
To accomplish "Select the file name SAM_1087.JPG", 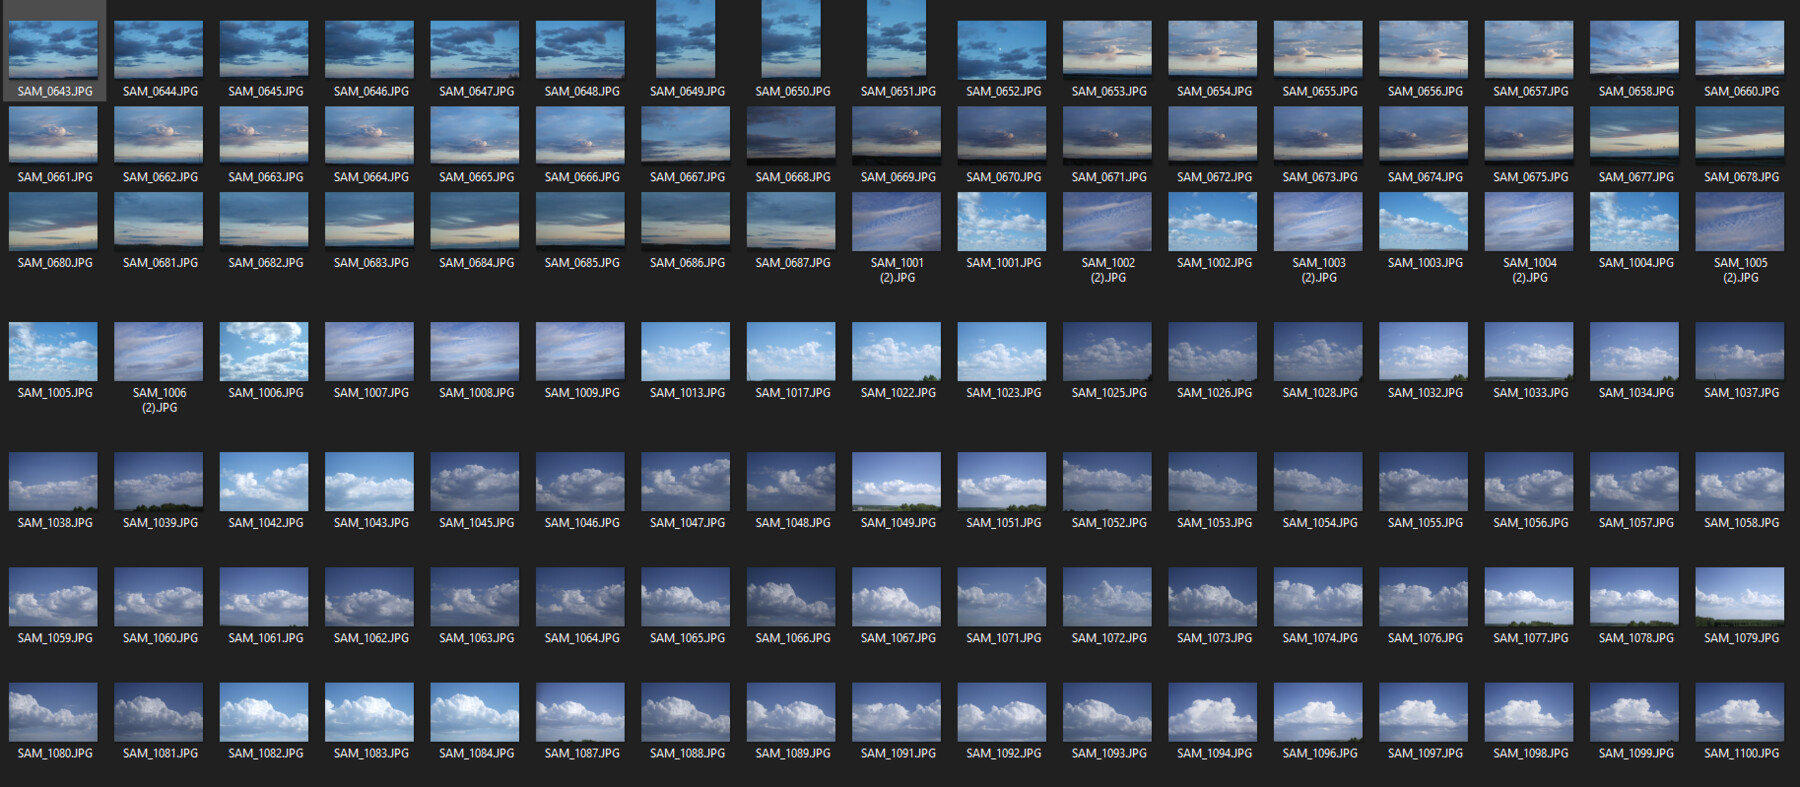I will 582,753.
